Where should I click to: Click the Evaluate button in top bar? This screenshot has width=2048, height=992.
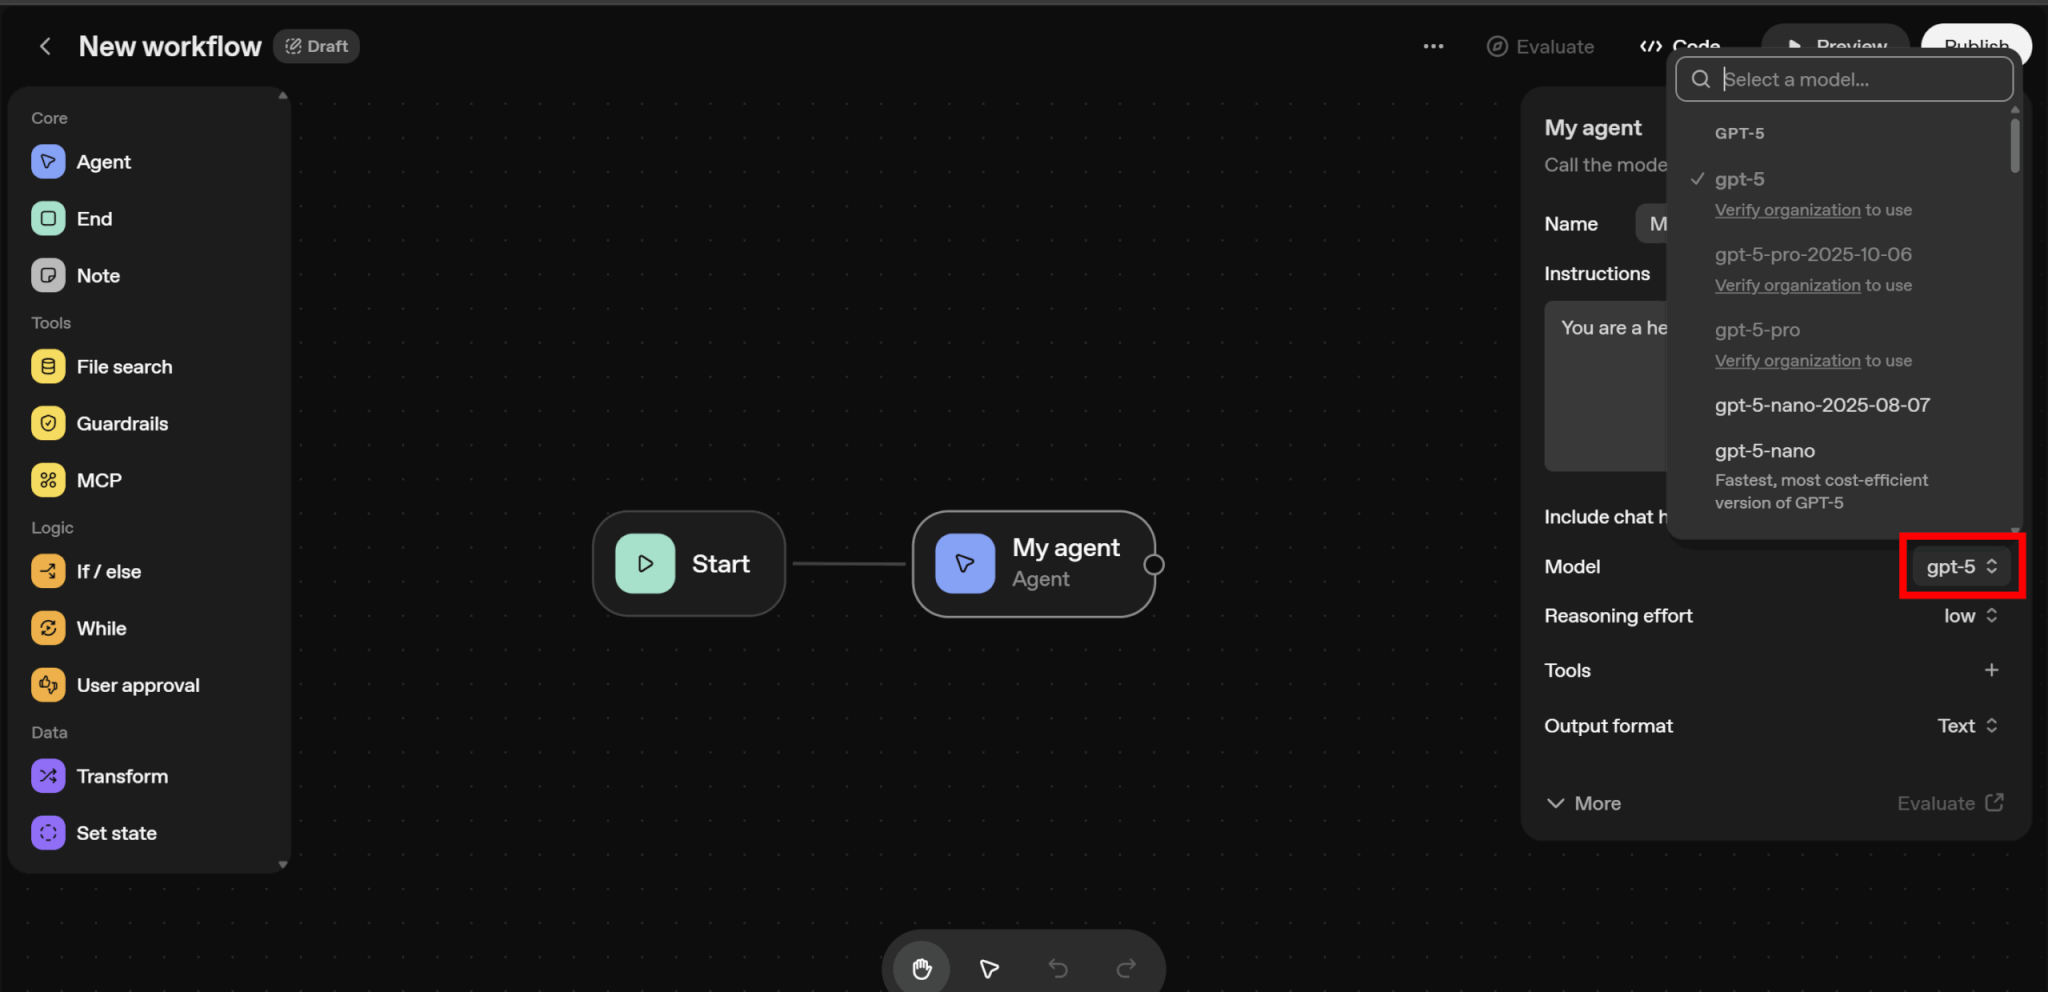pyautogui.click(x=1540, y=47)
